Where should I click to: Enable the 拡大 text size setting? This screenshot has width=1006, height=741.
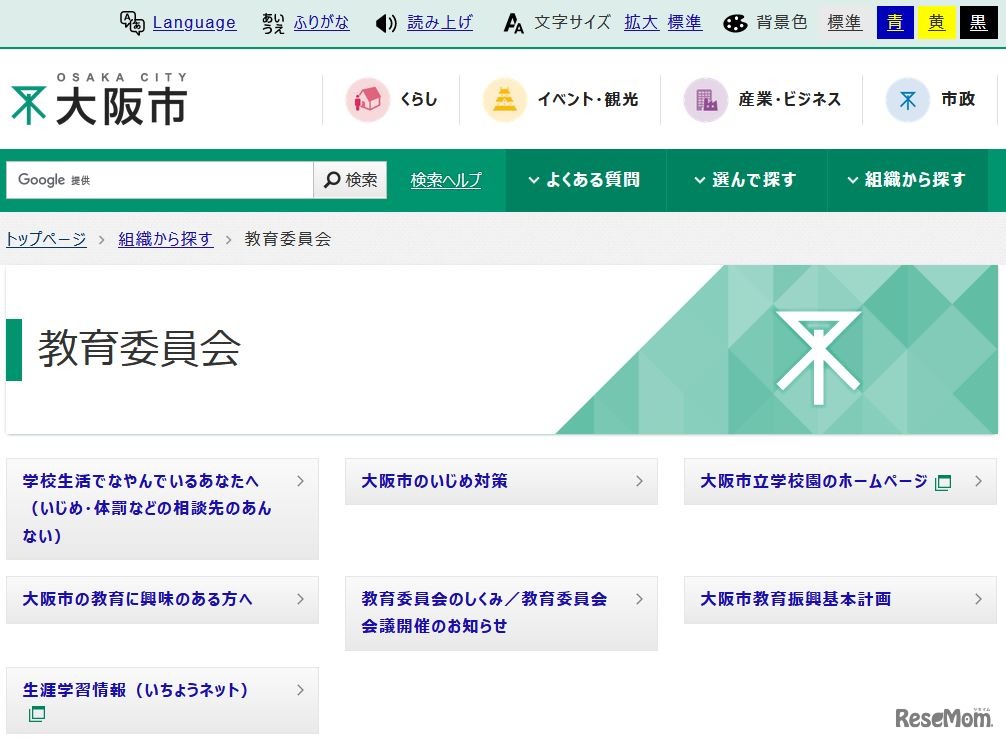pos(641,22)
